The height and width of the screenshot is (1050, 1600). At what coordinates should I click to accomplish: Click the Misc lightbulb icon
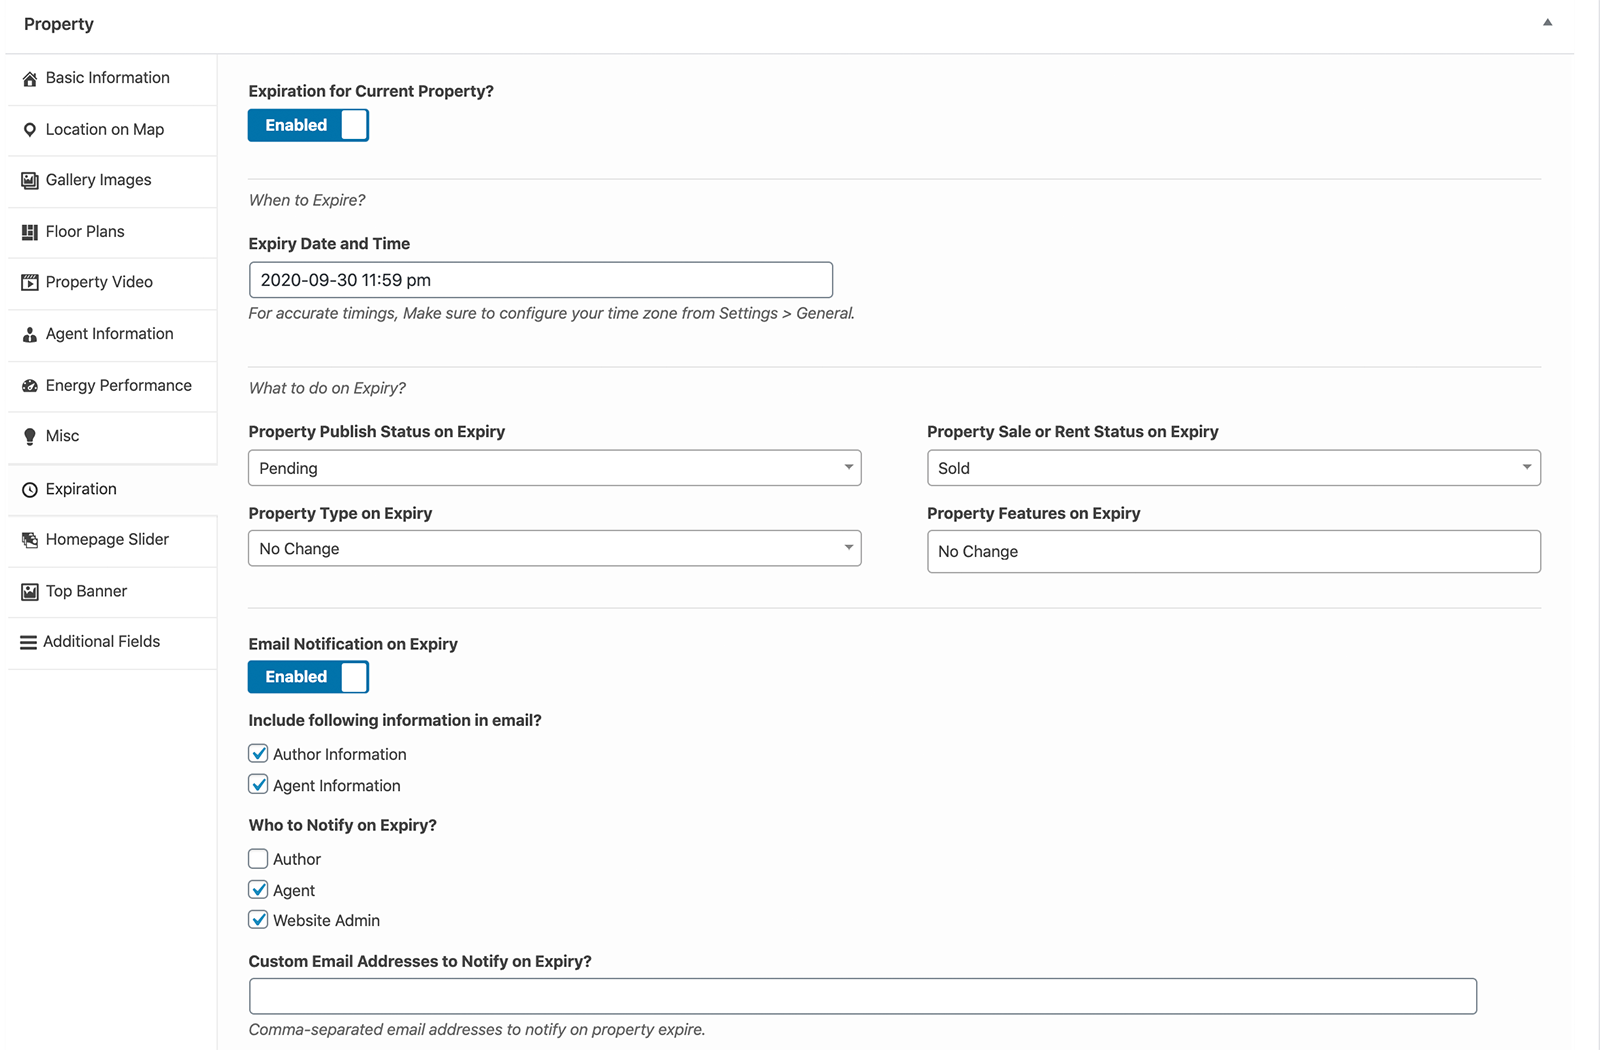tap(30, 437)
